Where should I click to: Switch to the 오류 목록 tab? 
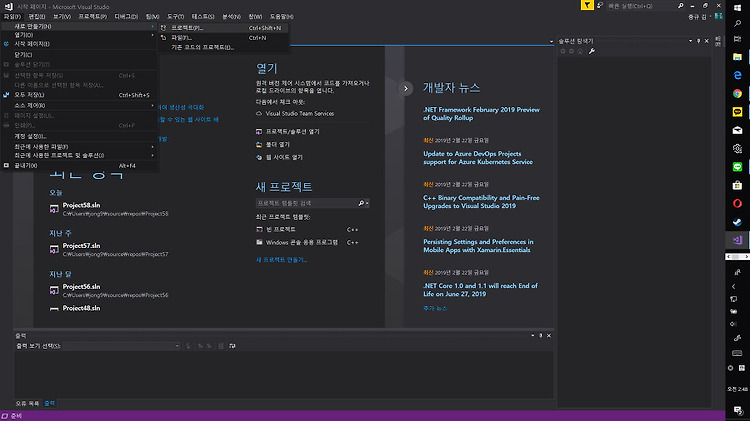[x=27, y=404]
